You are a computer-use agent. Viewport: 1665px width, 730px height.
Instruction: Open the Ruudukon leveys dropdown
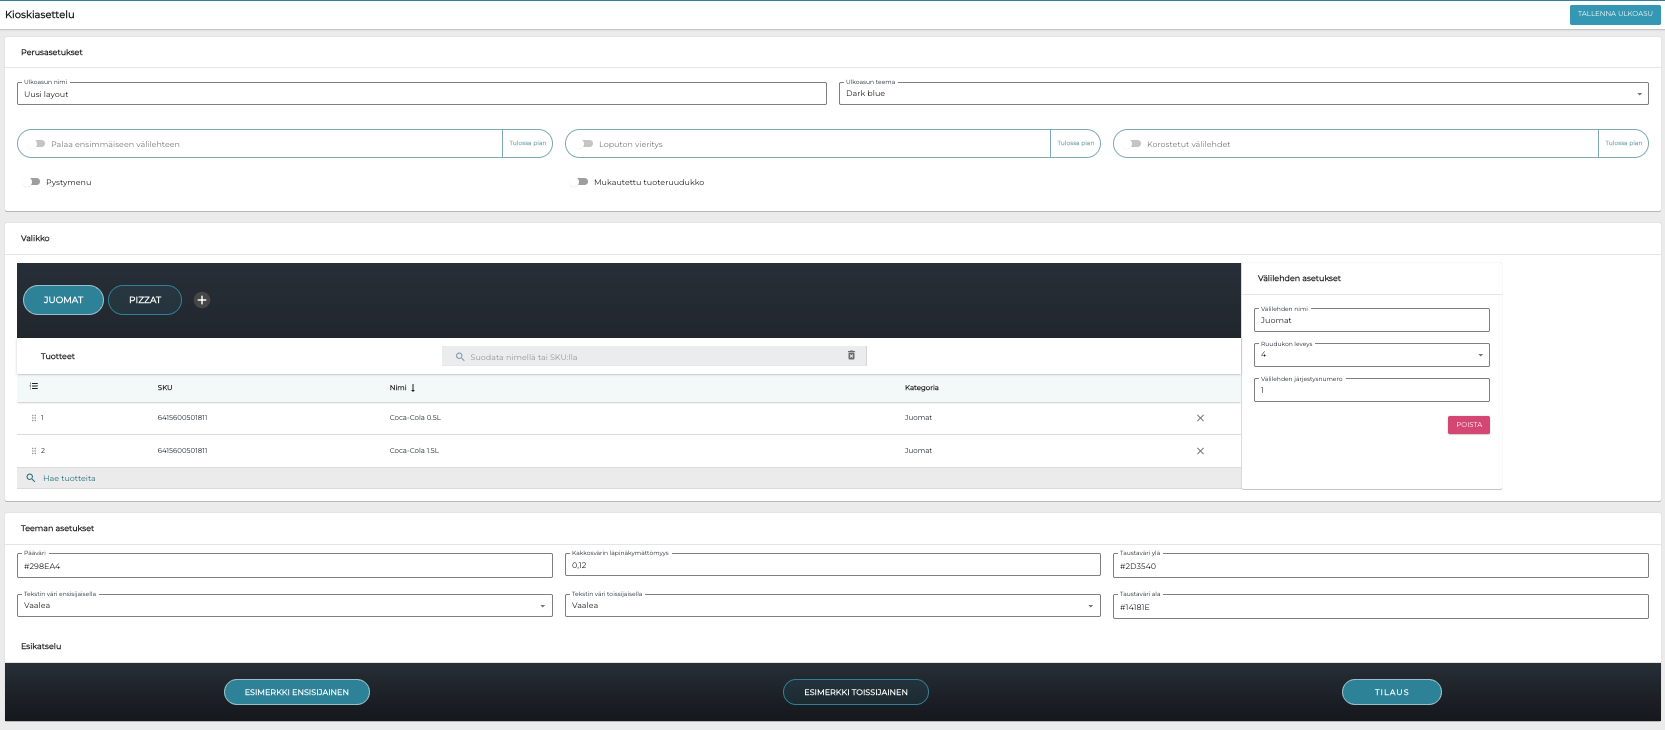(1372, 355)
